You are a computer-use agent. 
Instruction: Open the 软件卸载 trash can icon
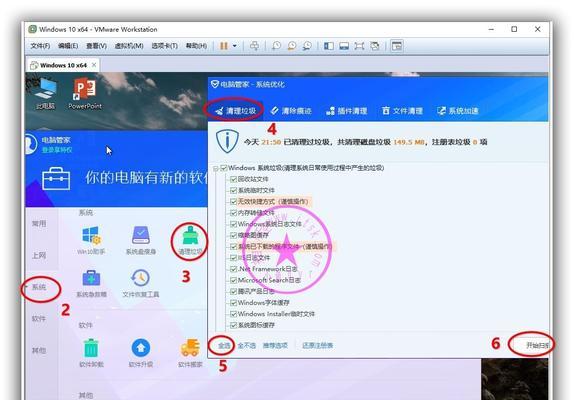click(91, 348)
